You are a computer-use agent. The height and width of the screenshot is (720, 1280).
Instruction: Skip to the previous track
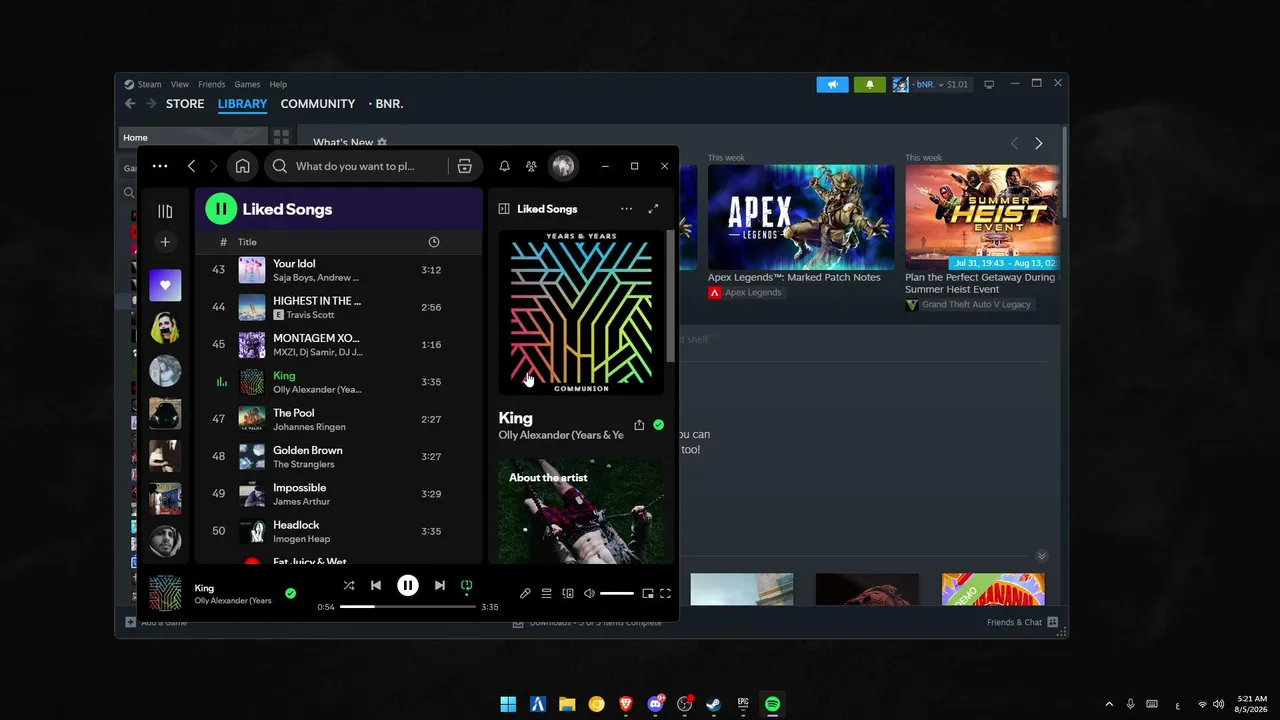[376, 585]
